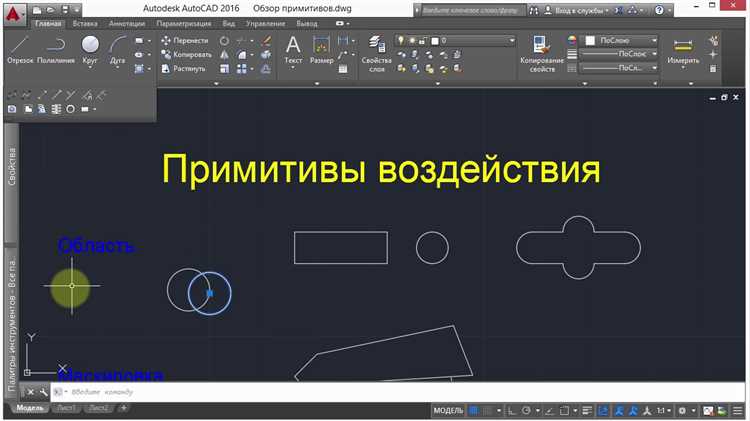Switch to the Параметризация ribbon tab
The width and height of the screenshot is (750, 421).
click(x=184, y=23)
